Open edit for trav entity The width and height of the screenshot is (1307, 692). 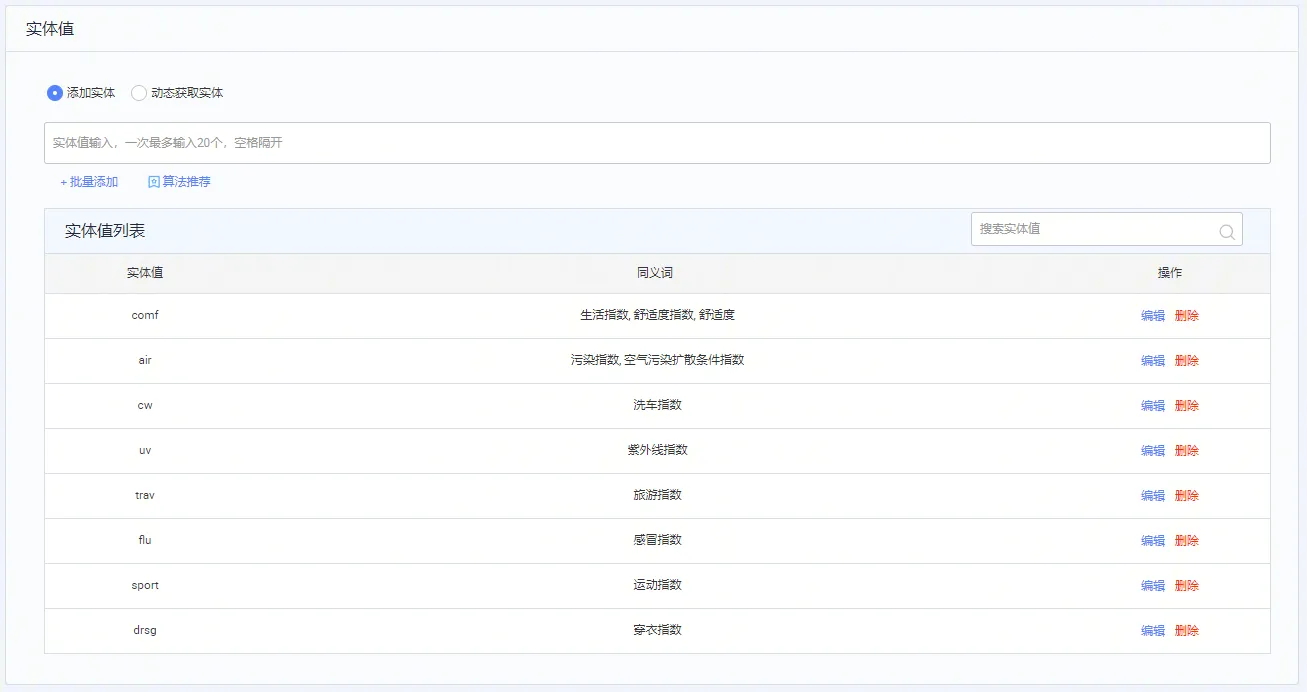[1152, 496]
